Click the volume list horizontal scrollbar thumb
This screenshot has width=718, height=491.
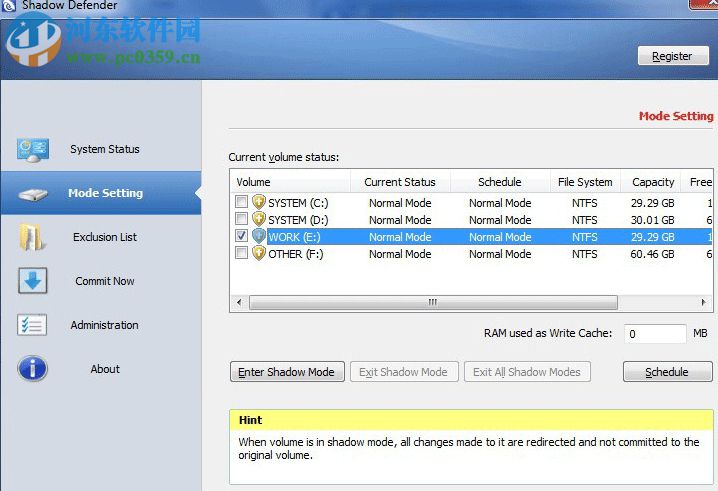pyautogui.click(x=433, y=302)
